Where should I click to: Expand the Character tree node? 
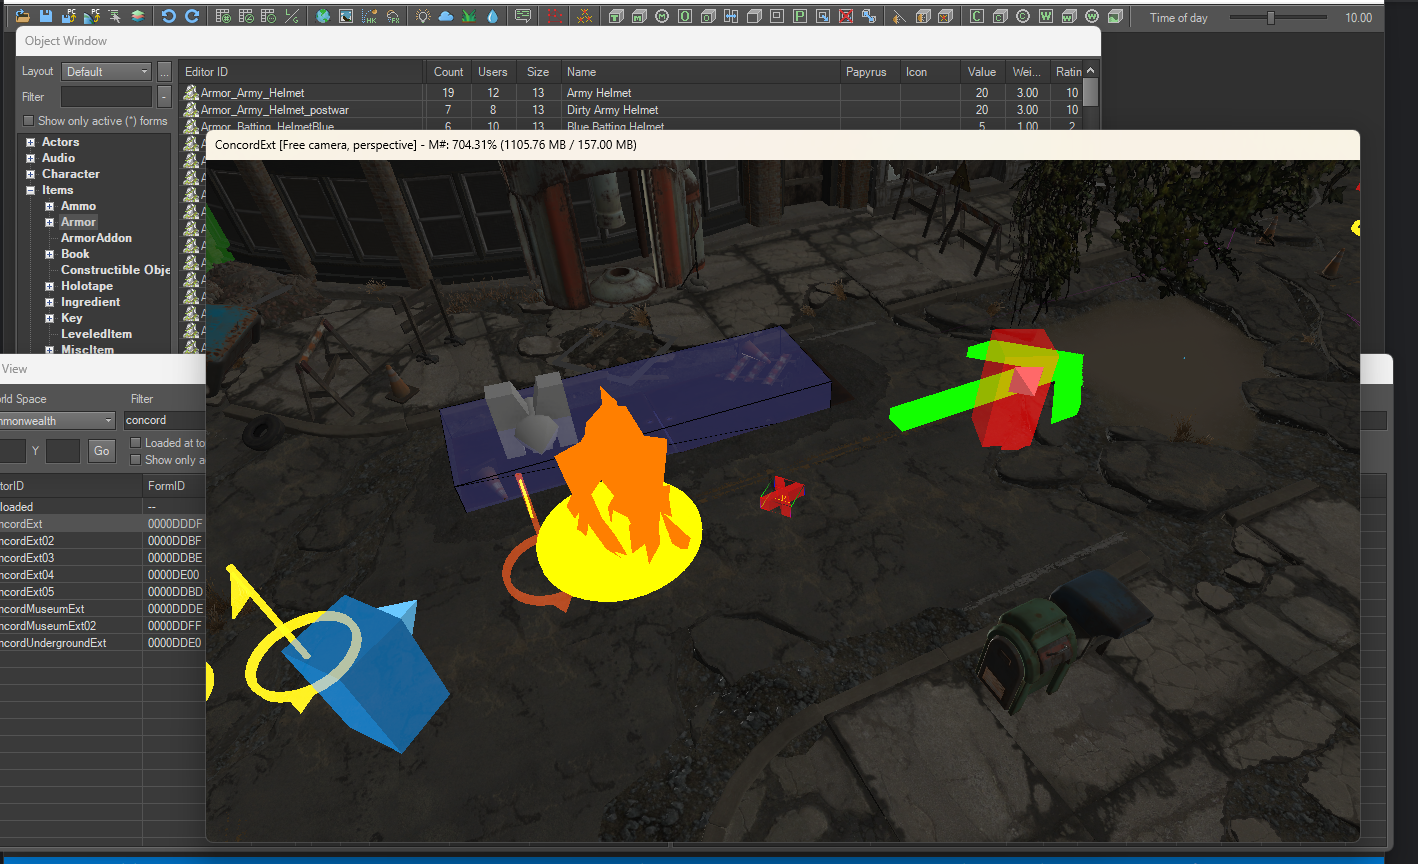click(x=31, y=174)
